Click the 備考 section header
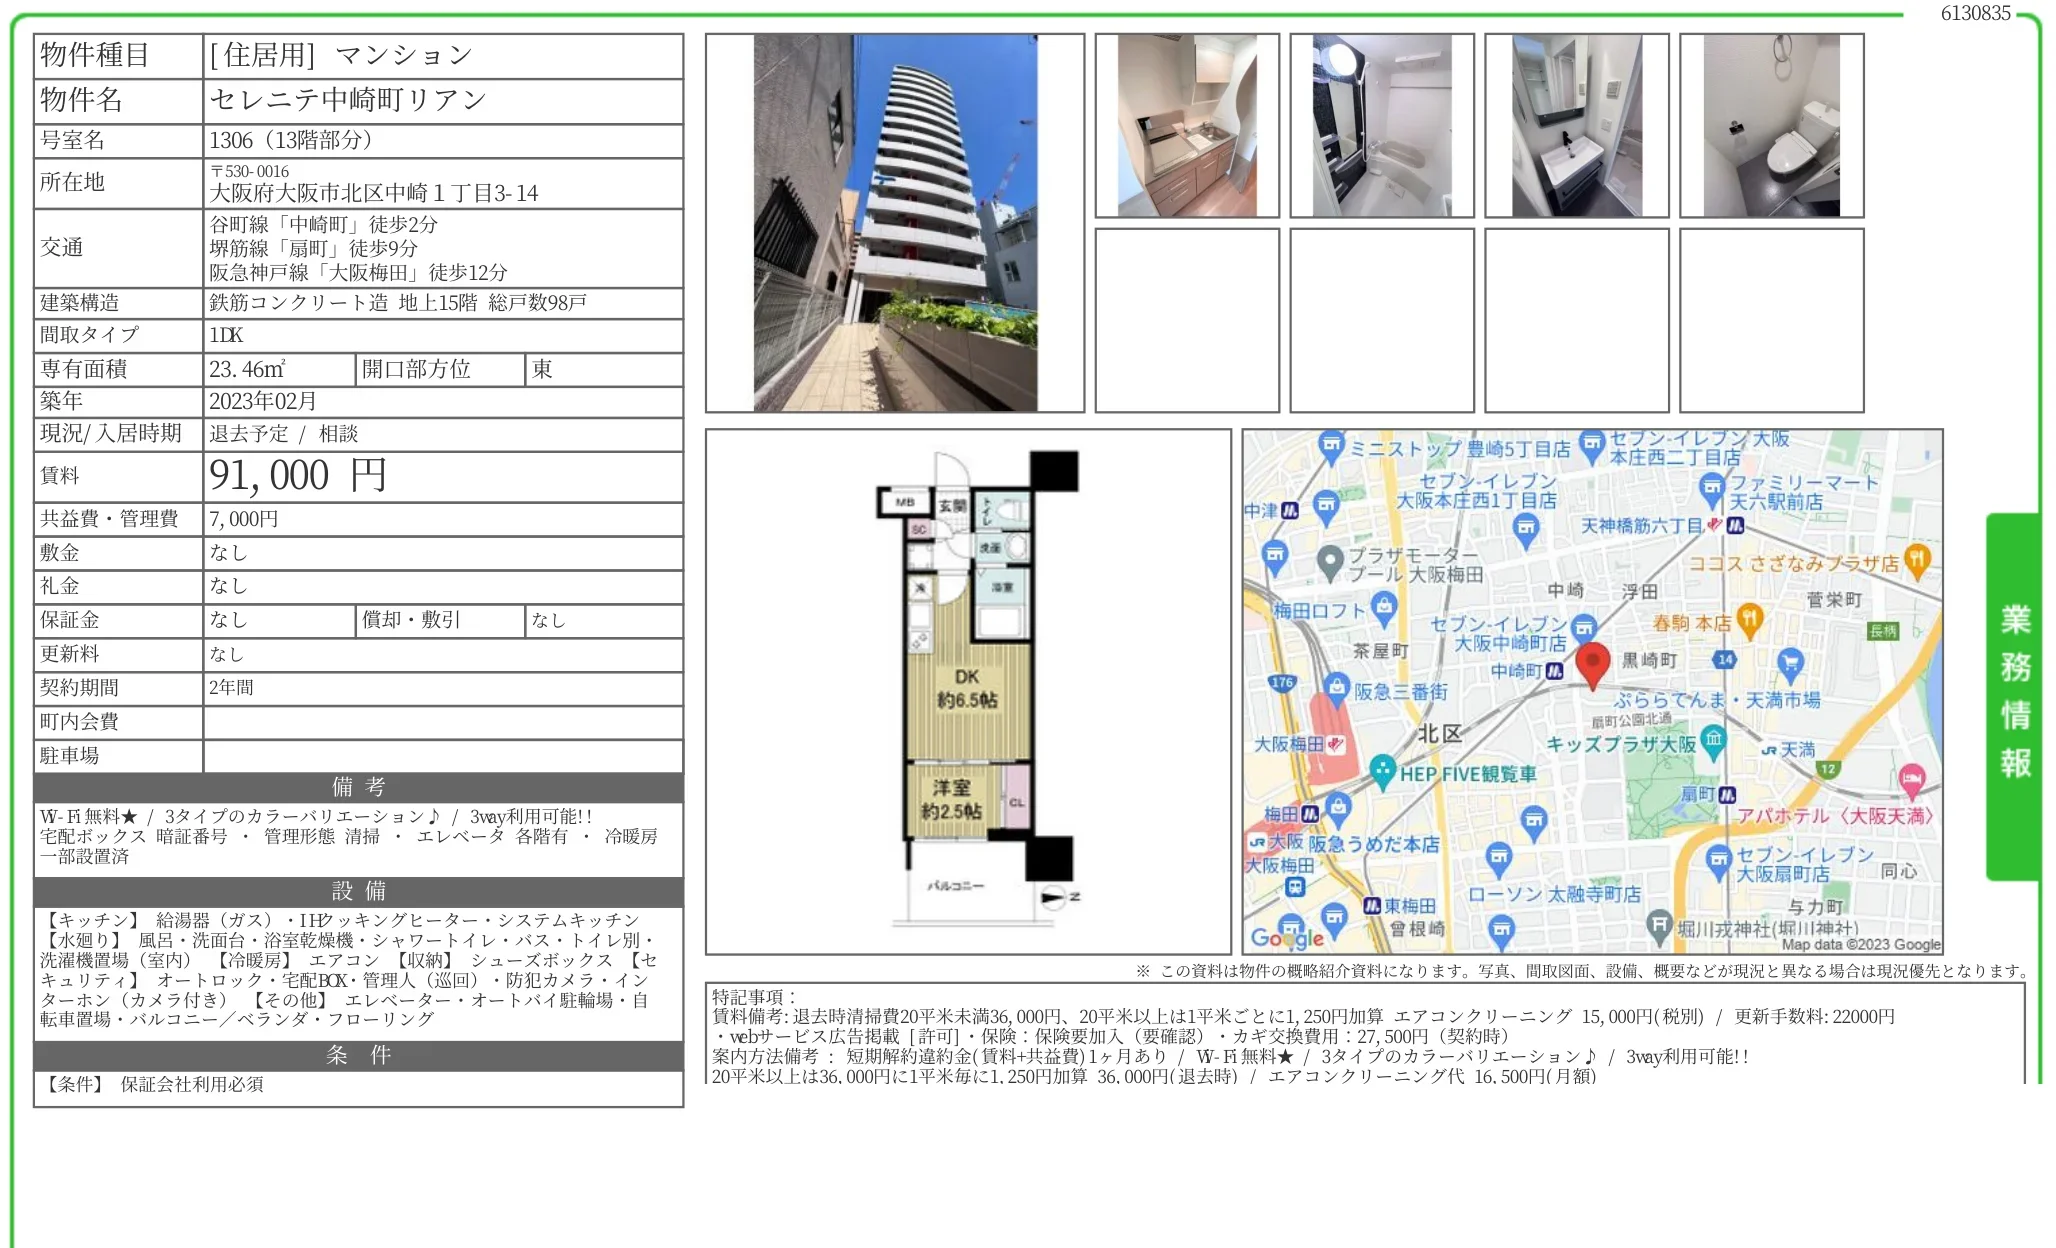 358,787
